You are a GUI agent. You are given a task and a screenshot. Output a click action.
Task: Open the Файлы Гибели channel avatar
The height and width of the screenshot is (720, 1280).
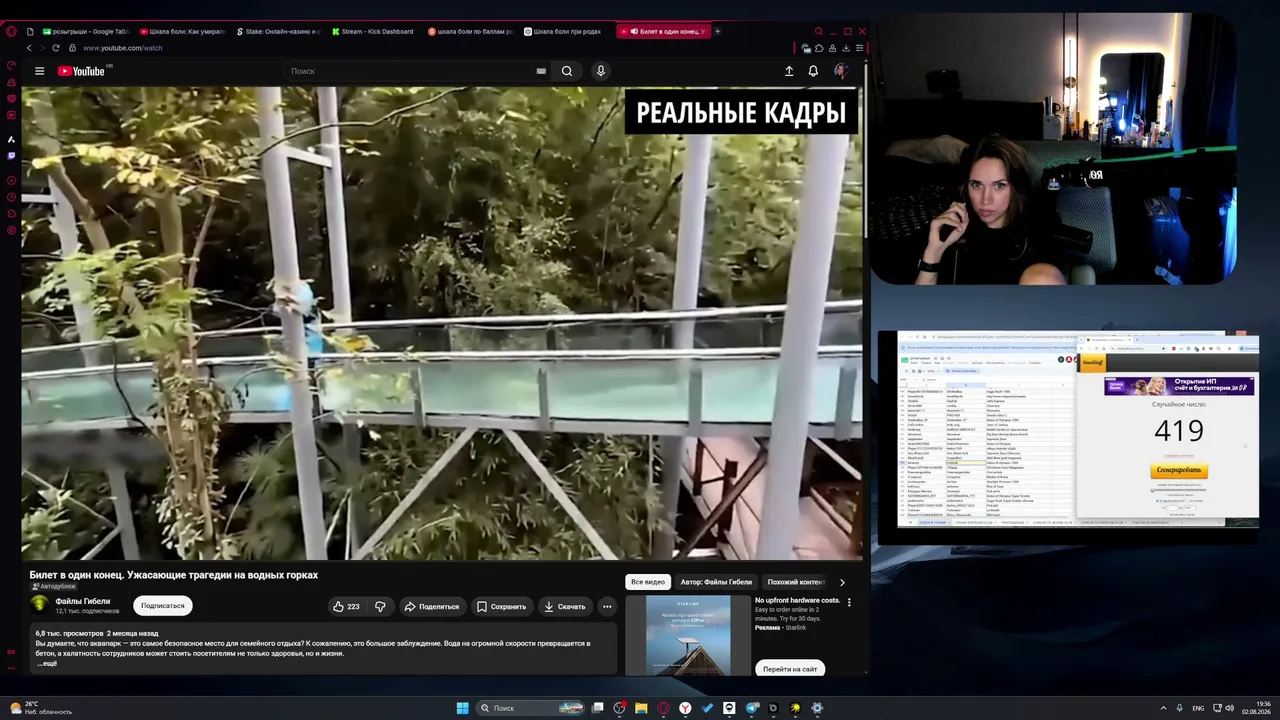click(40, 605)
